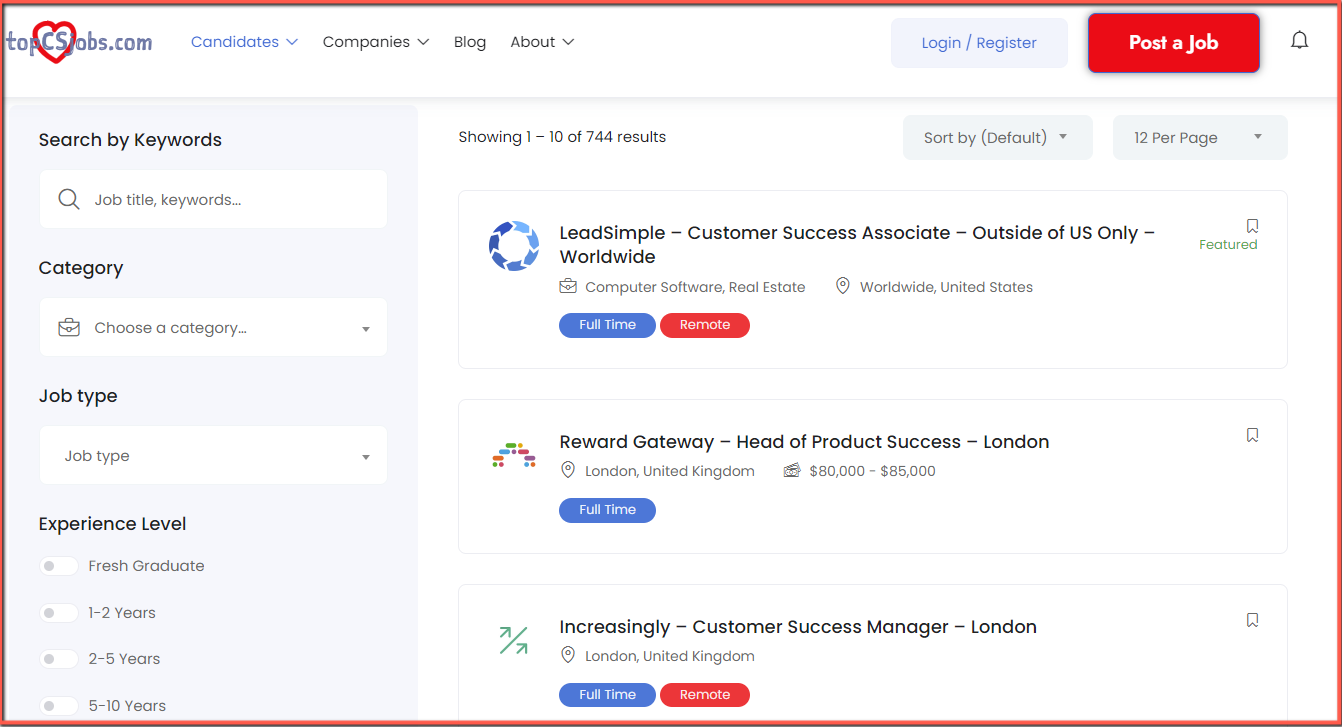Click the Remote tag on Increasingly listing
This screenshot has width=1342, height=727.
pos(705,695)
